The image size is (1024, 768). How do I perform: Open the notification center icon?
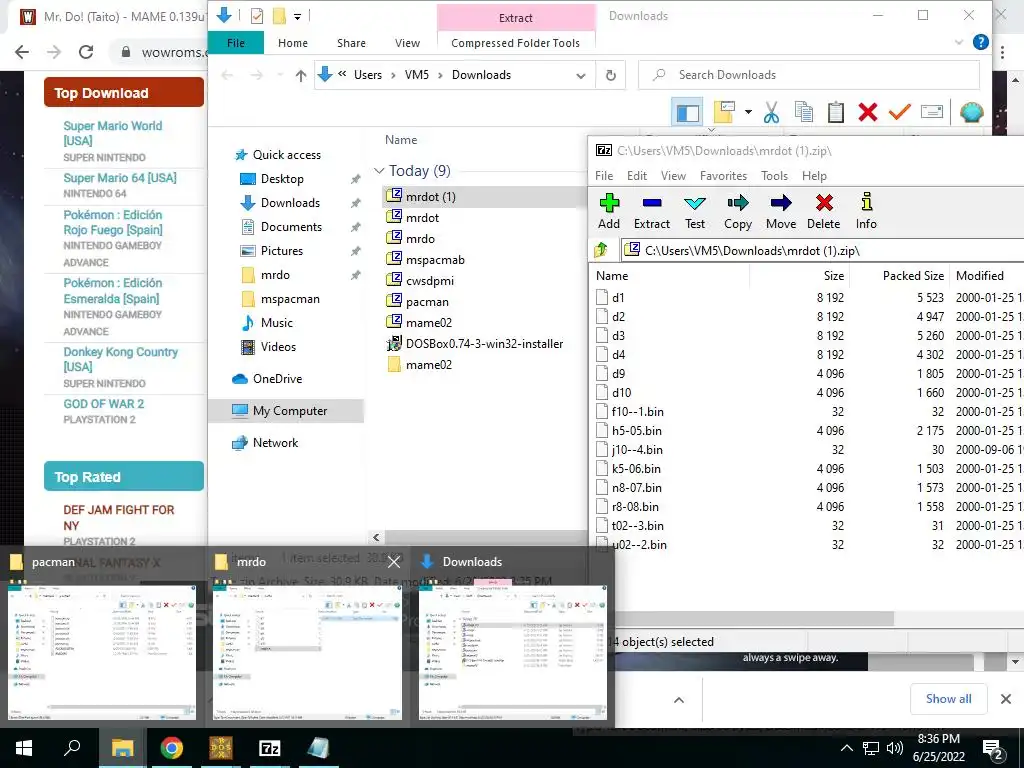(x=993, y=749)
